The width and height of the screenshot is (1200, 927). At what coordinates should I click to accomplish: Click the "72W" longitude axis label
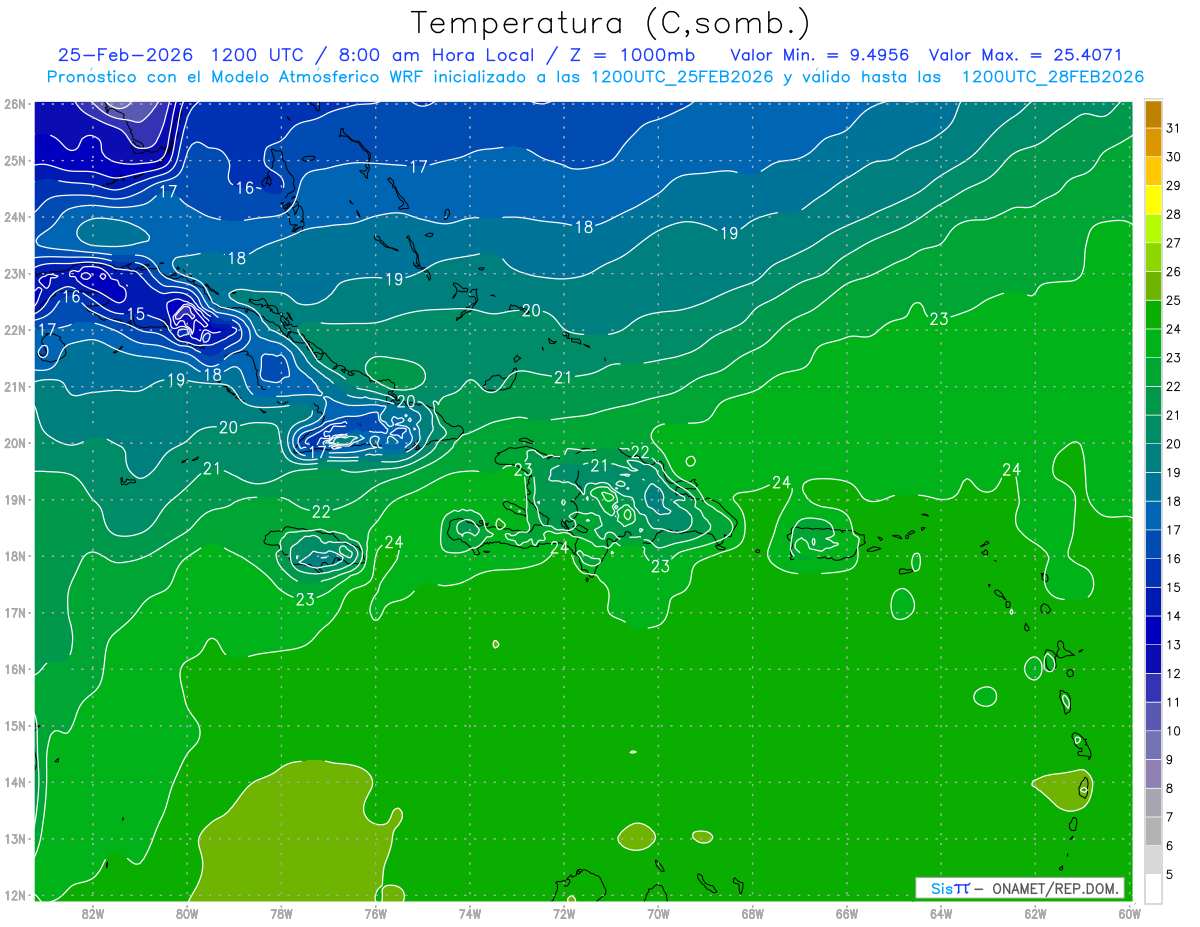(563, 912)
